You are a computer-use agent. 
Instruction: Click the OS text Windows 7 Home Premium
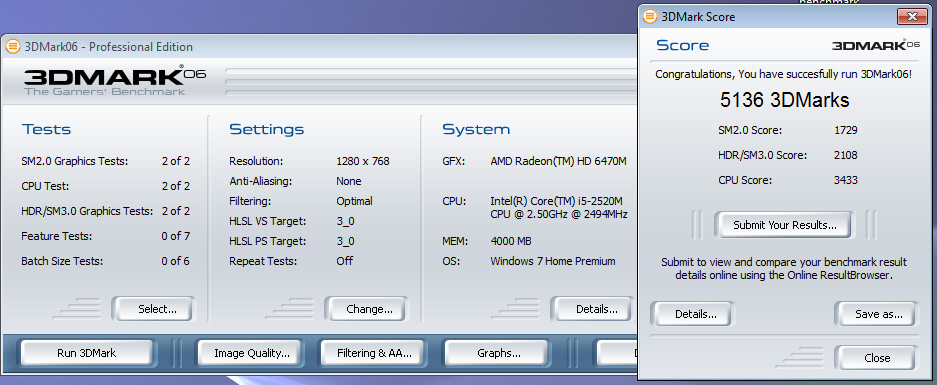(x=553, y=261)
